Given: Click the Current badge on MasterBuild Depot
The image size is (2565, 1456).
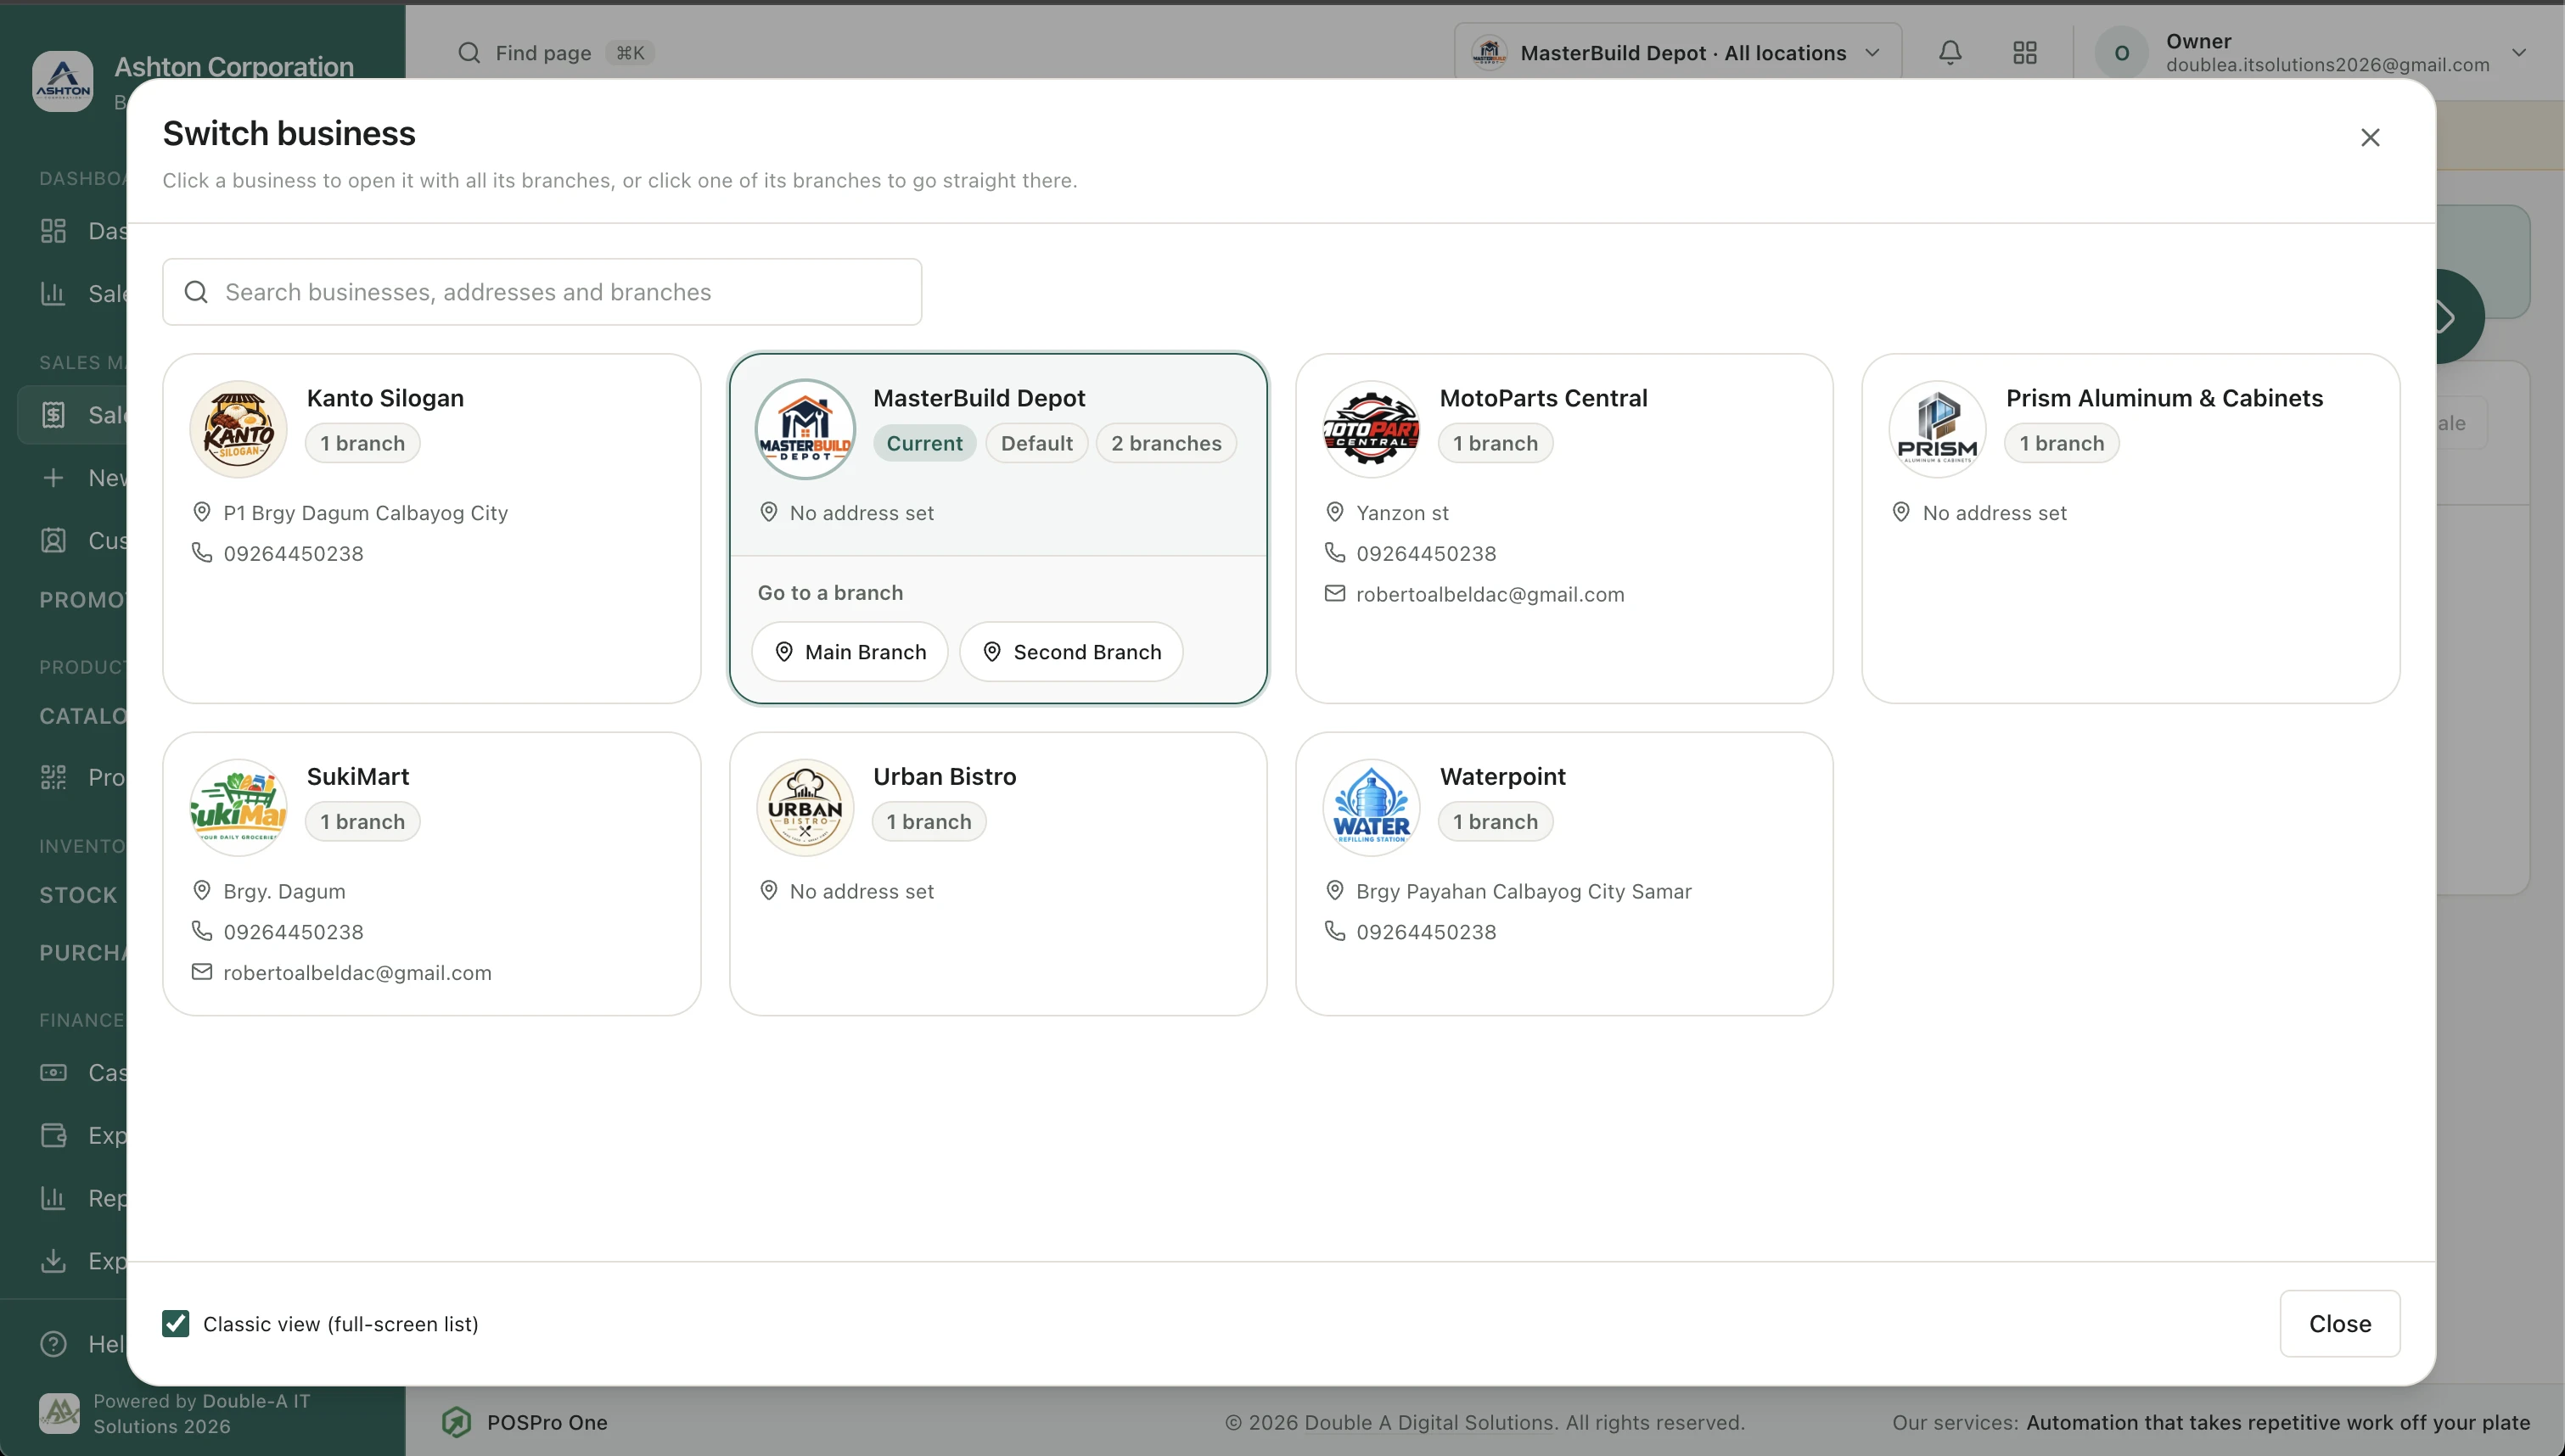Looking at the screenshot, I should (924, 443).
